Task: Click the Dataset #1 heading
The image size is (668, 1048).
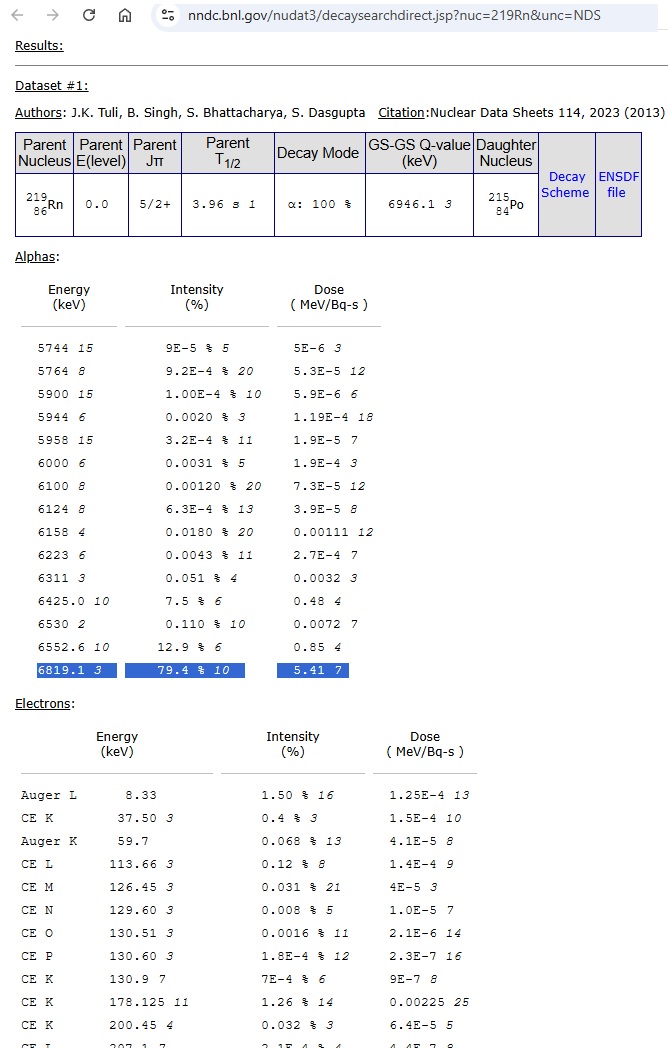Action: pos(51,86)
